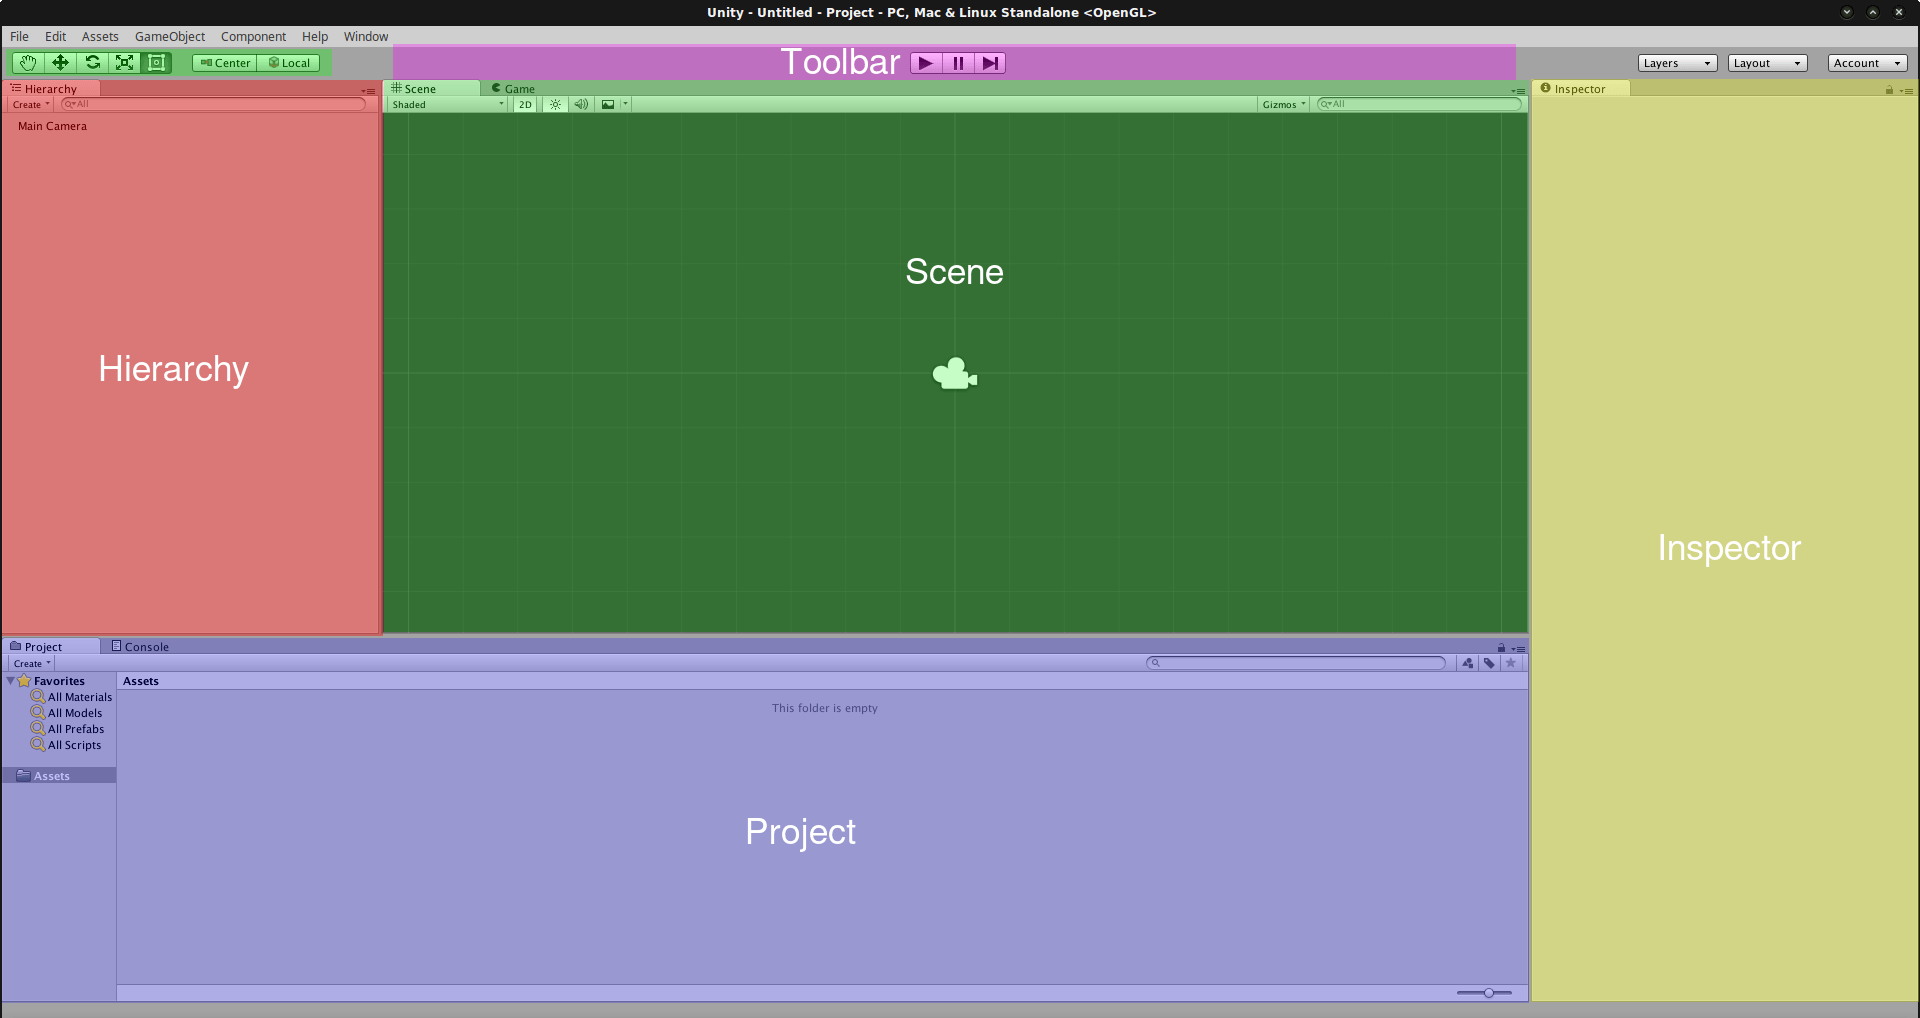
Task: Click the scene effects image icon
Action: coord(608,104)
